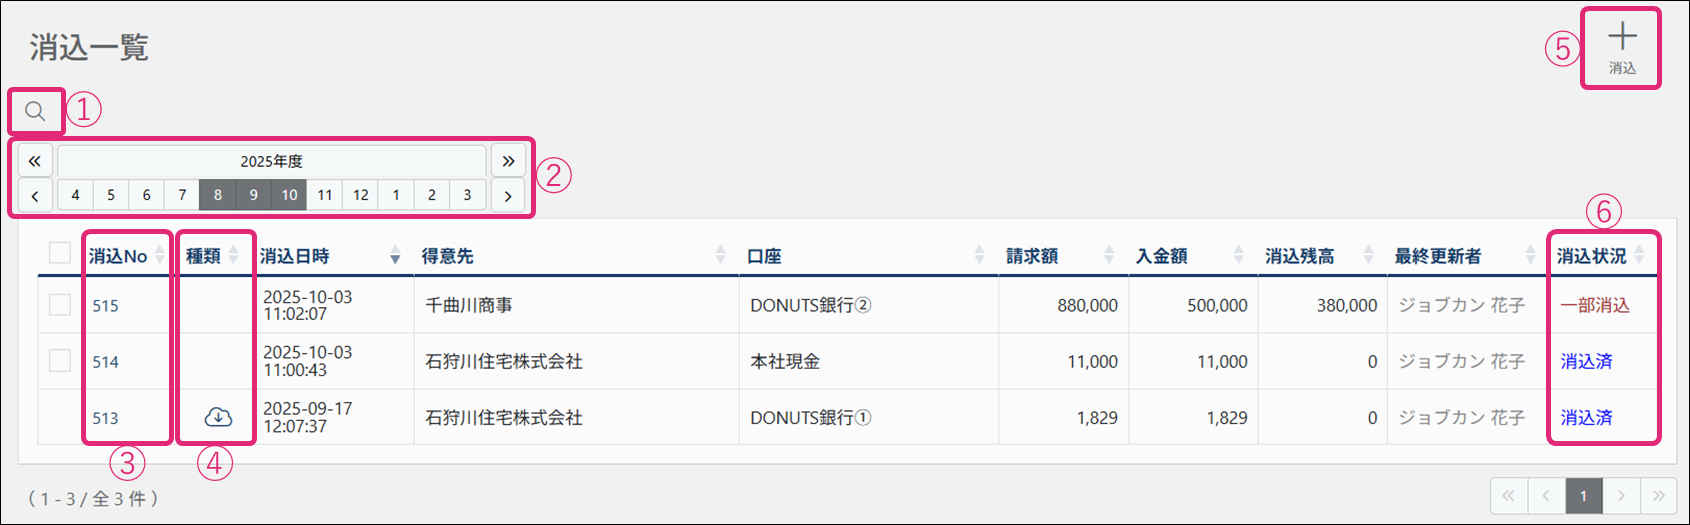Click the cloud download icon in row 513
Screen dimensions: 1690x525
217,418
